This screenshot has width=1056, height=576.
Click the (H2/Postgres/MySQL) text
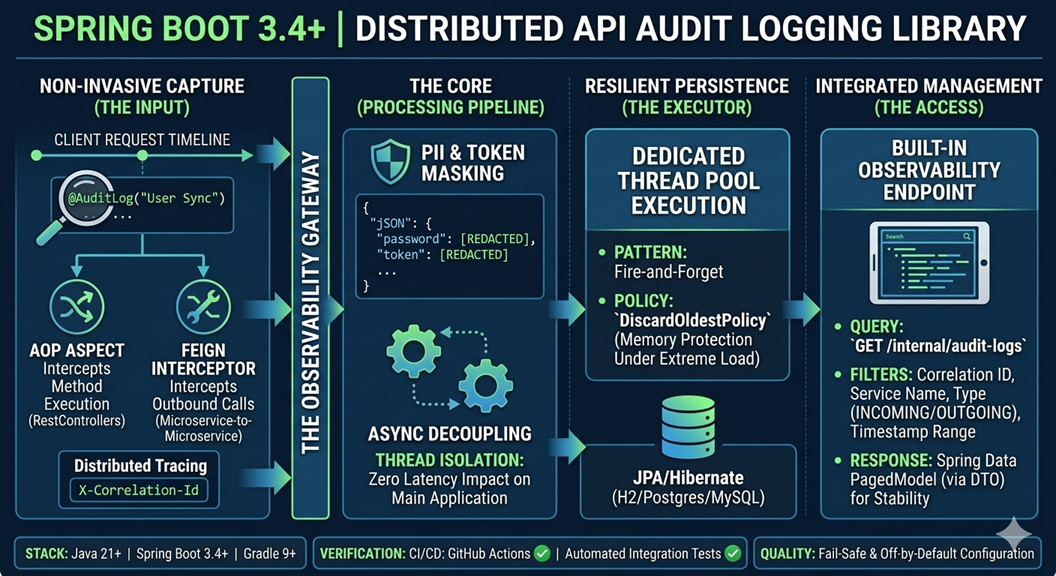click(688, 498)
